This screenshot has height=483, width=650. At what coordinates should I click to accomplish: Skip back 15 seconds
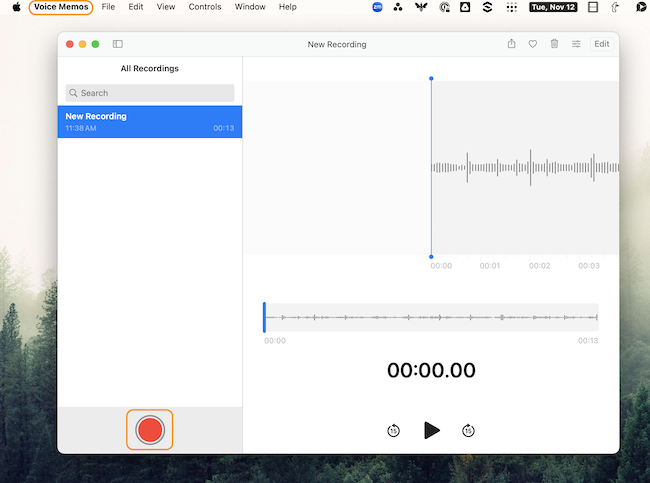(393, 431)
